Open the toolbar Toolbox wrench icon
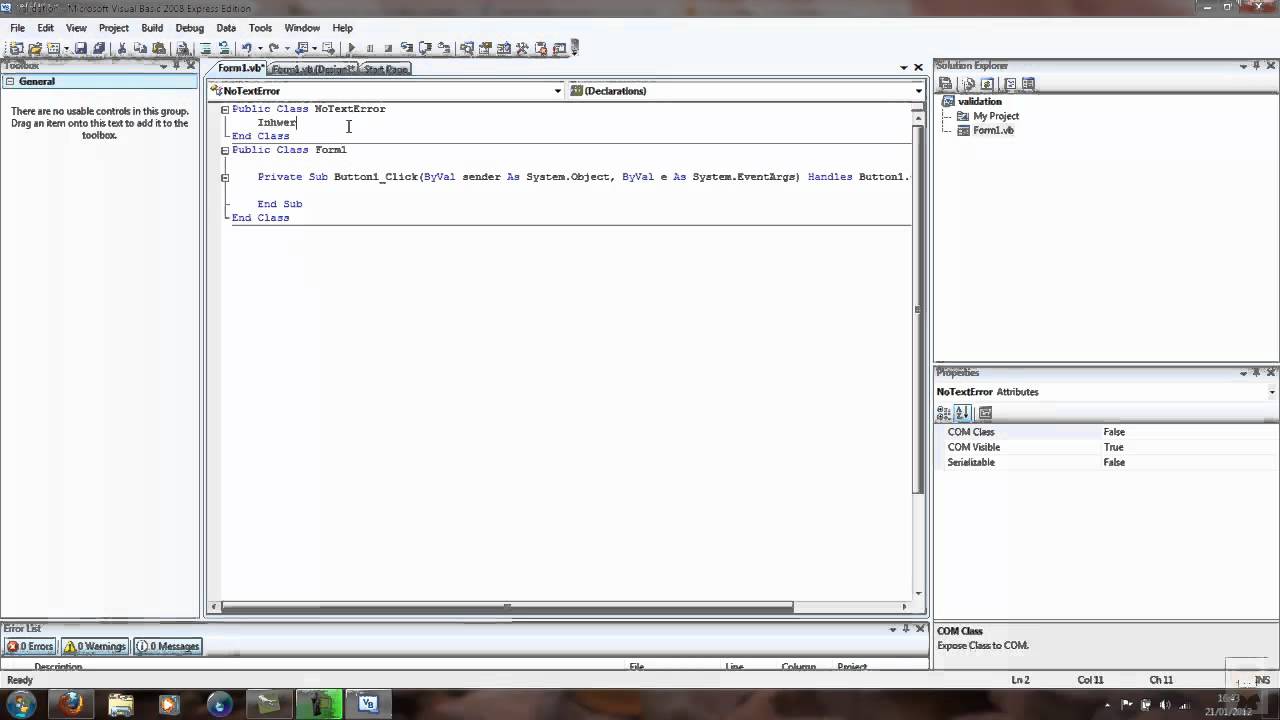 [x=522, y=48]
